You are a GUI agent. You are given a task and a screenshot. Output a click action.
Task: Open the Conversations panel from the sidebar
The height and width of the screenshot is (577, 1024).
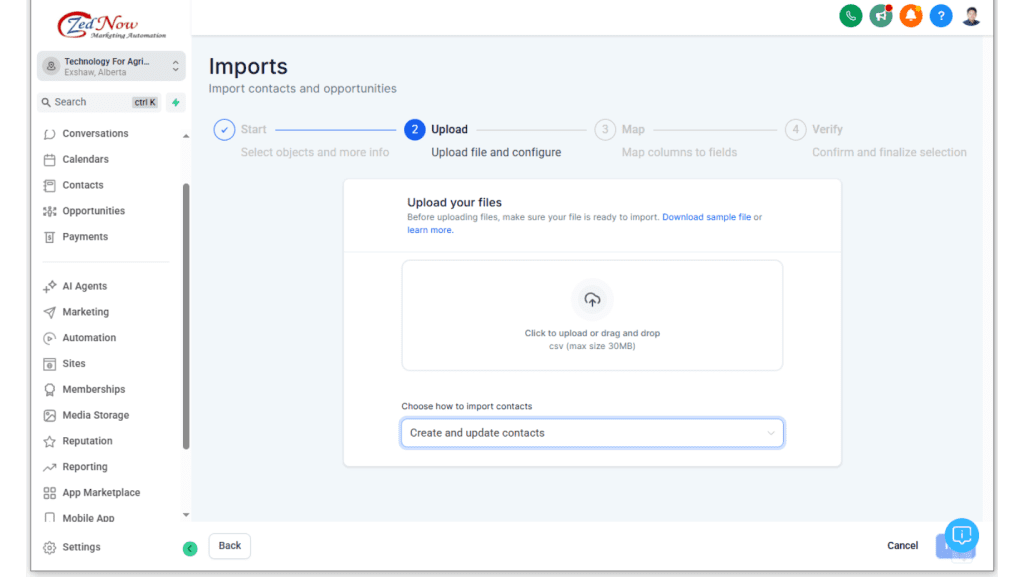click(x=95, y=133)
